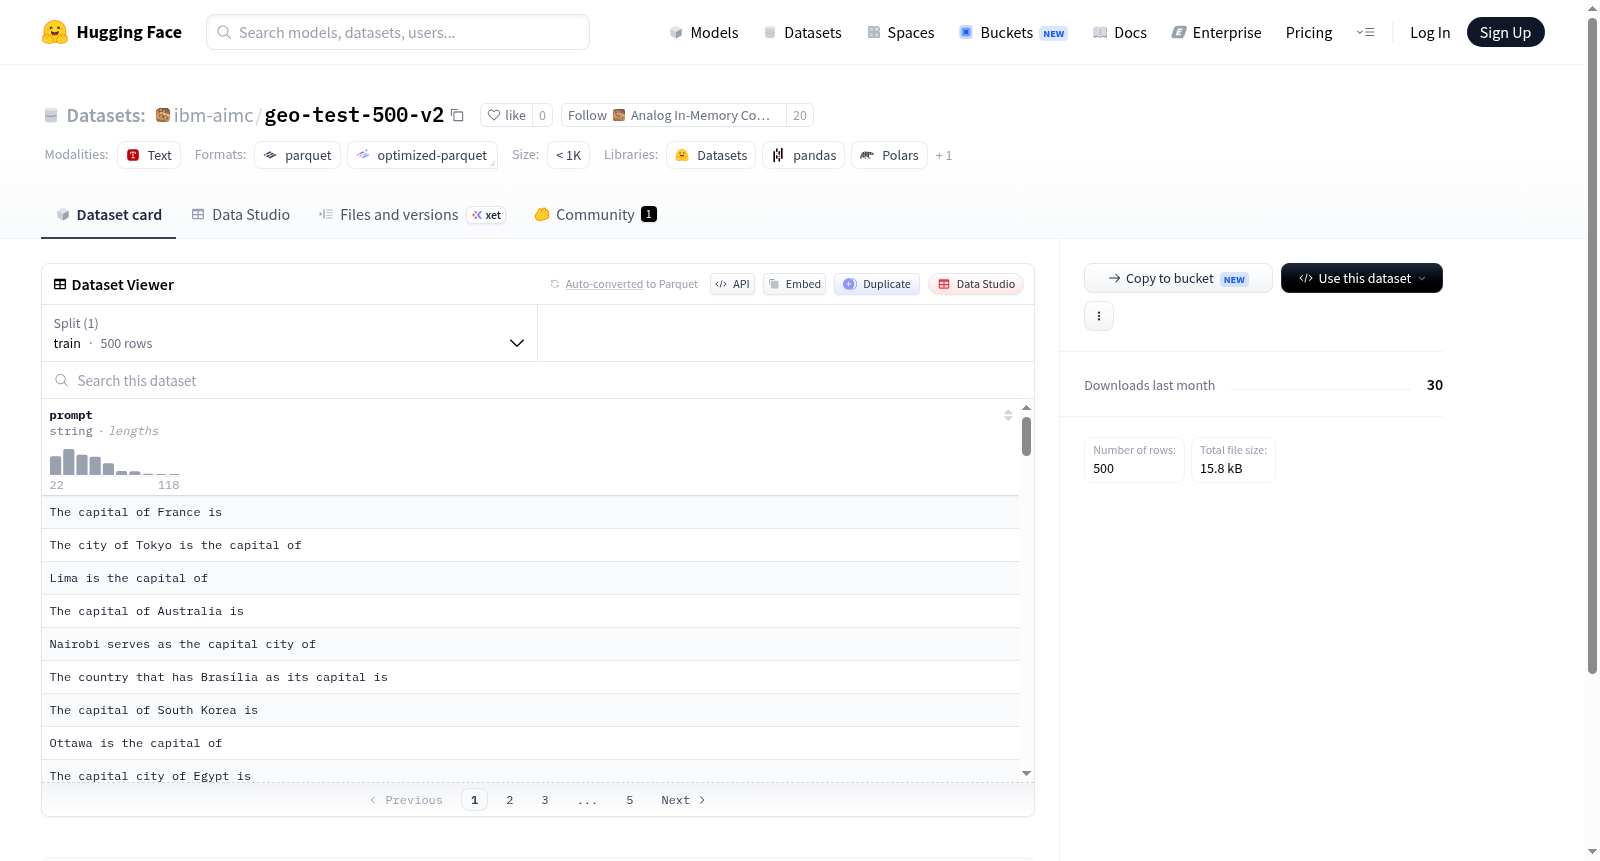Go to the previous page of rows
This screenshot has width=1600, height=861.
[x=406, y=800]
